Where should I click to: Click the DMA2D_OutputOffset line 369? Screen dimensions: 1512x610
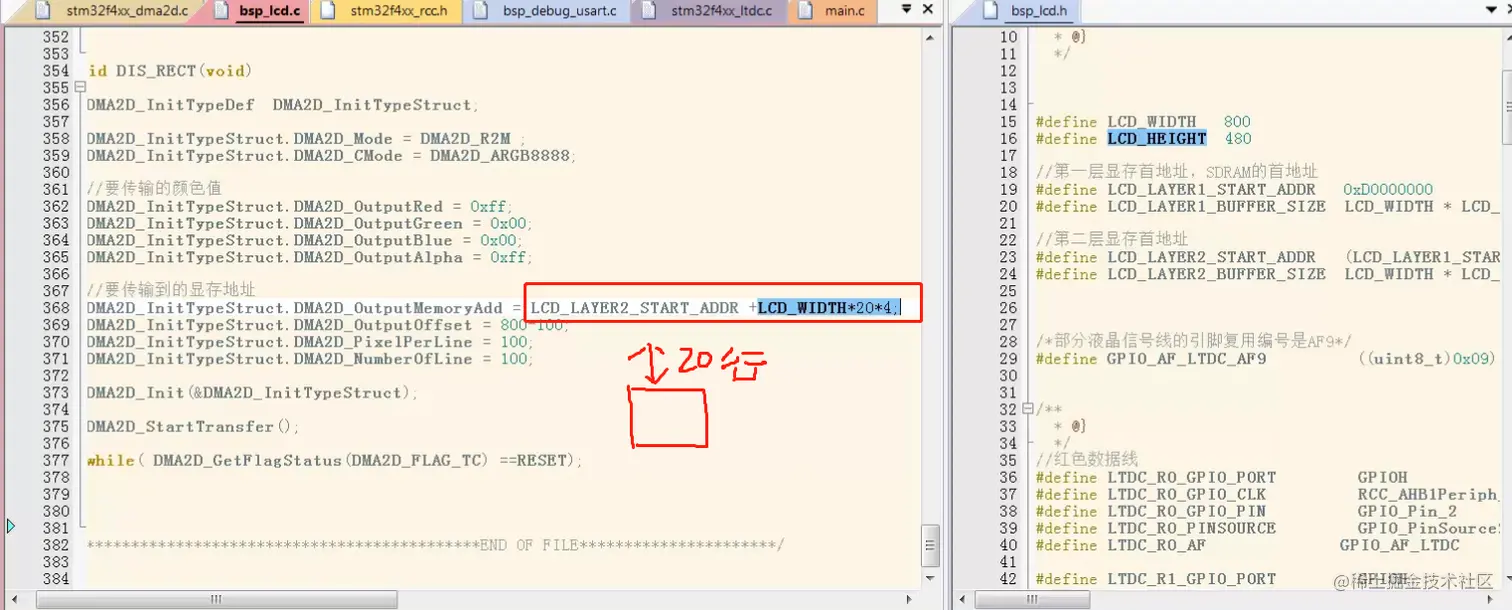[326, 325]
